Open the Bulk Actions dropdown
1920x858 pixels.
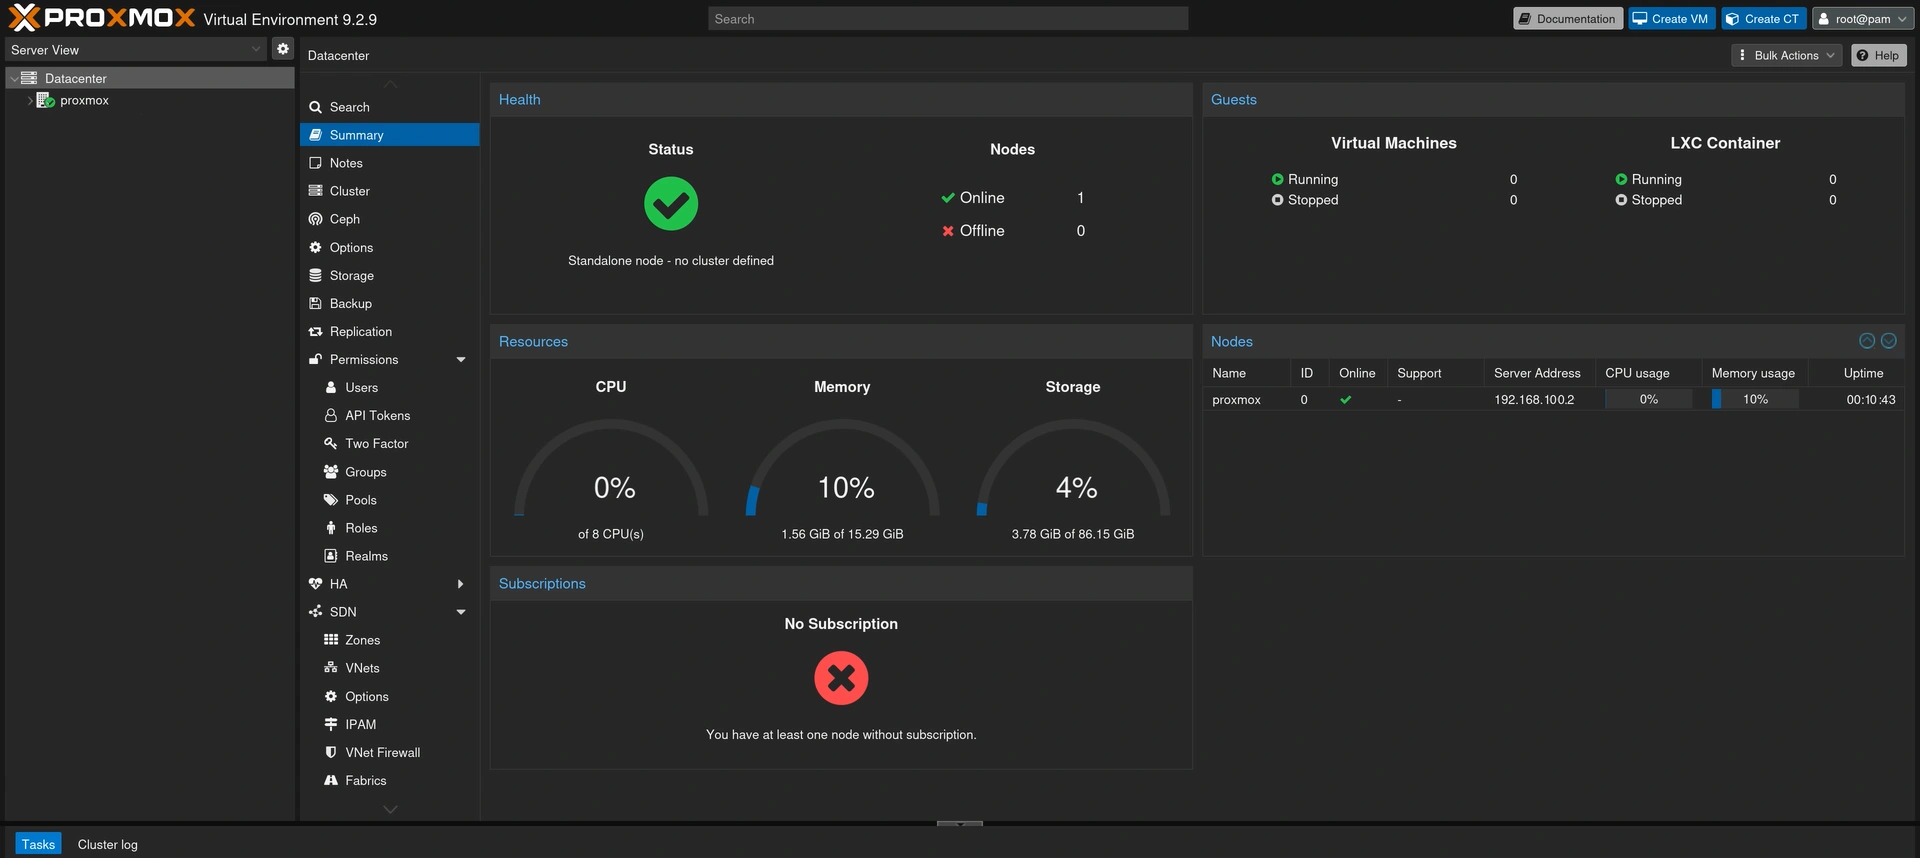click(1786, 56)
